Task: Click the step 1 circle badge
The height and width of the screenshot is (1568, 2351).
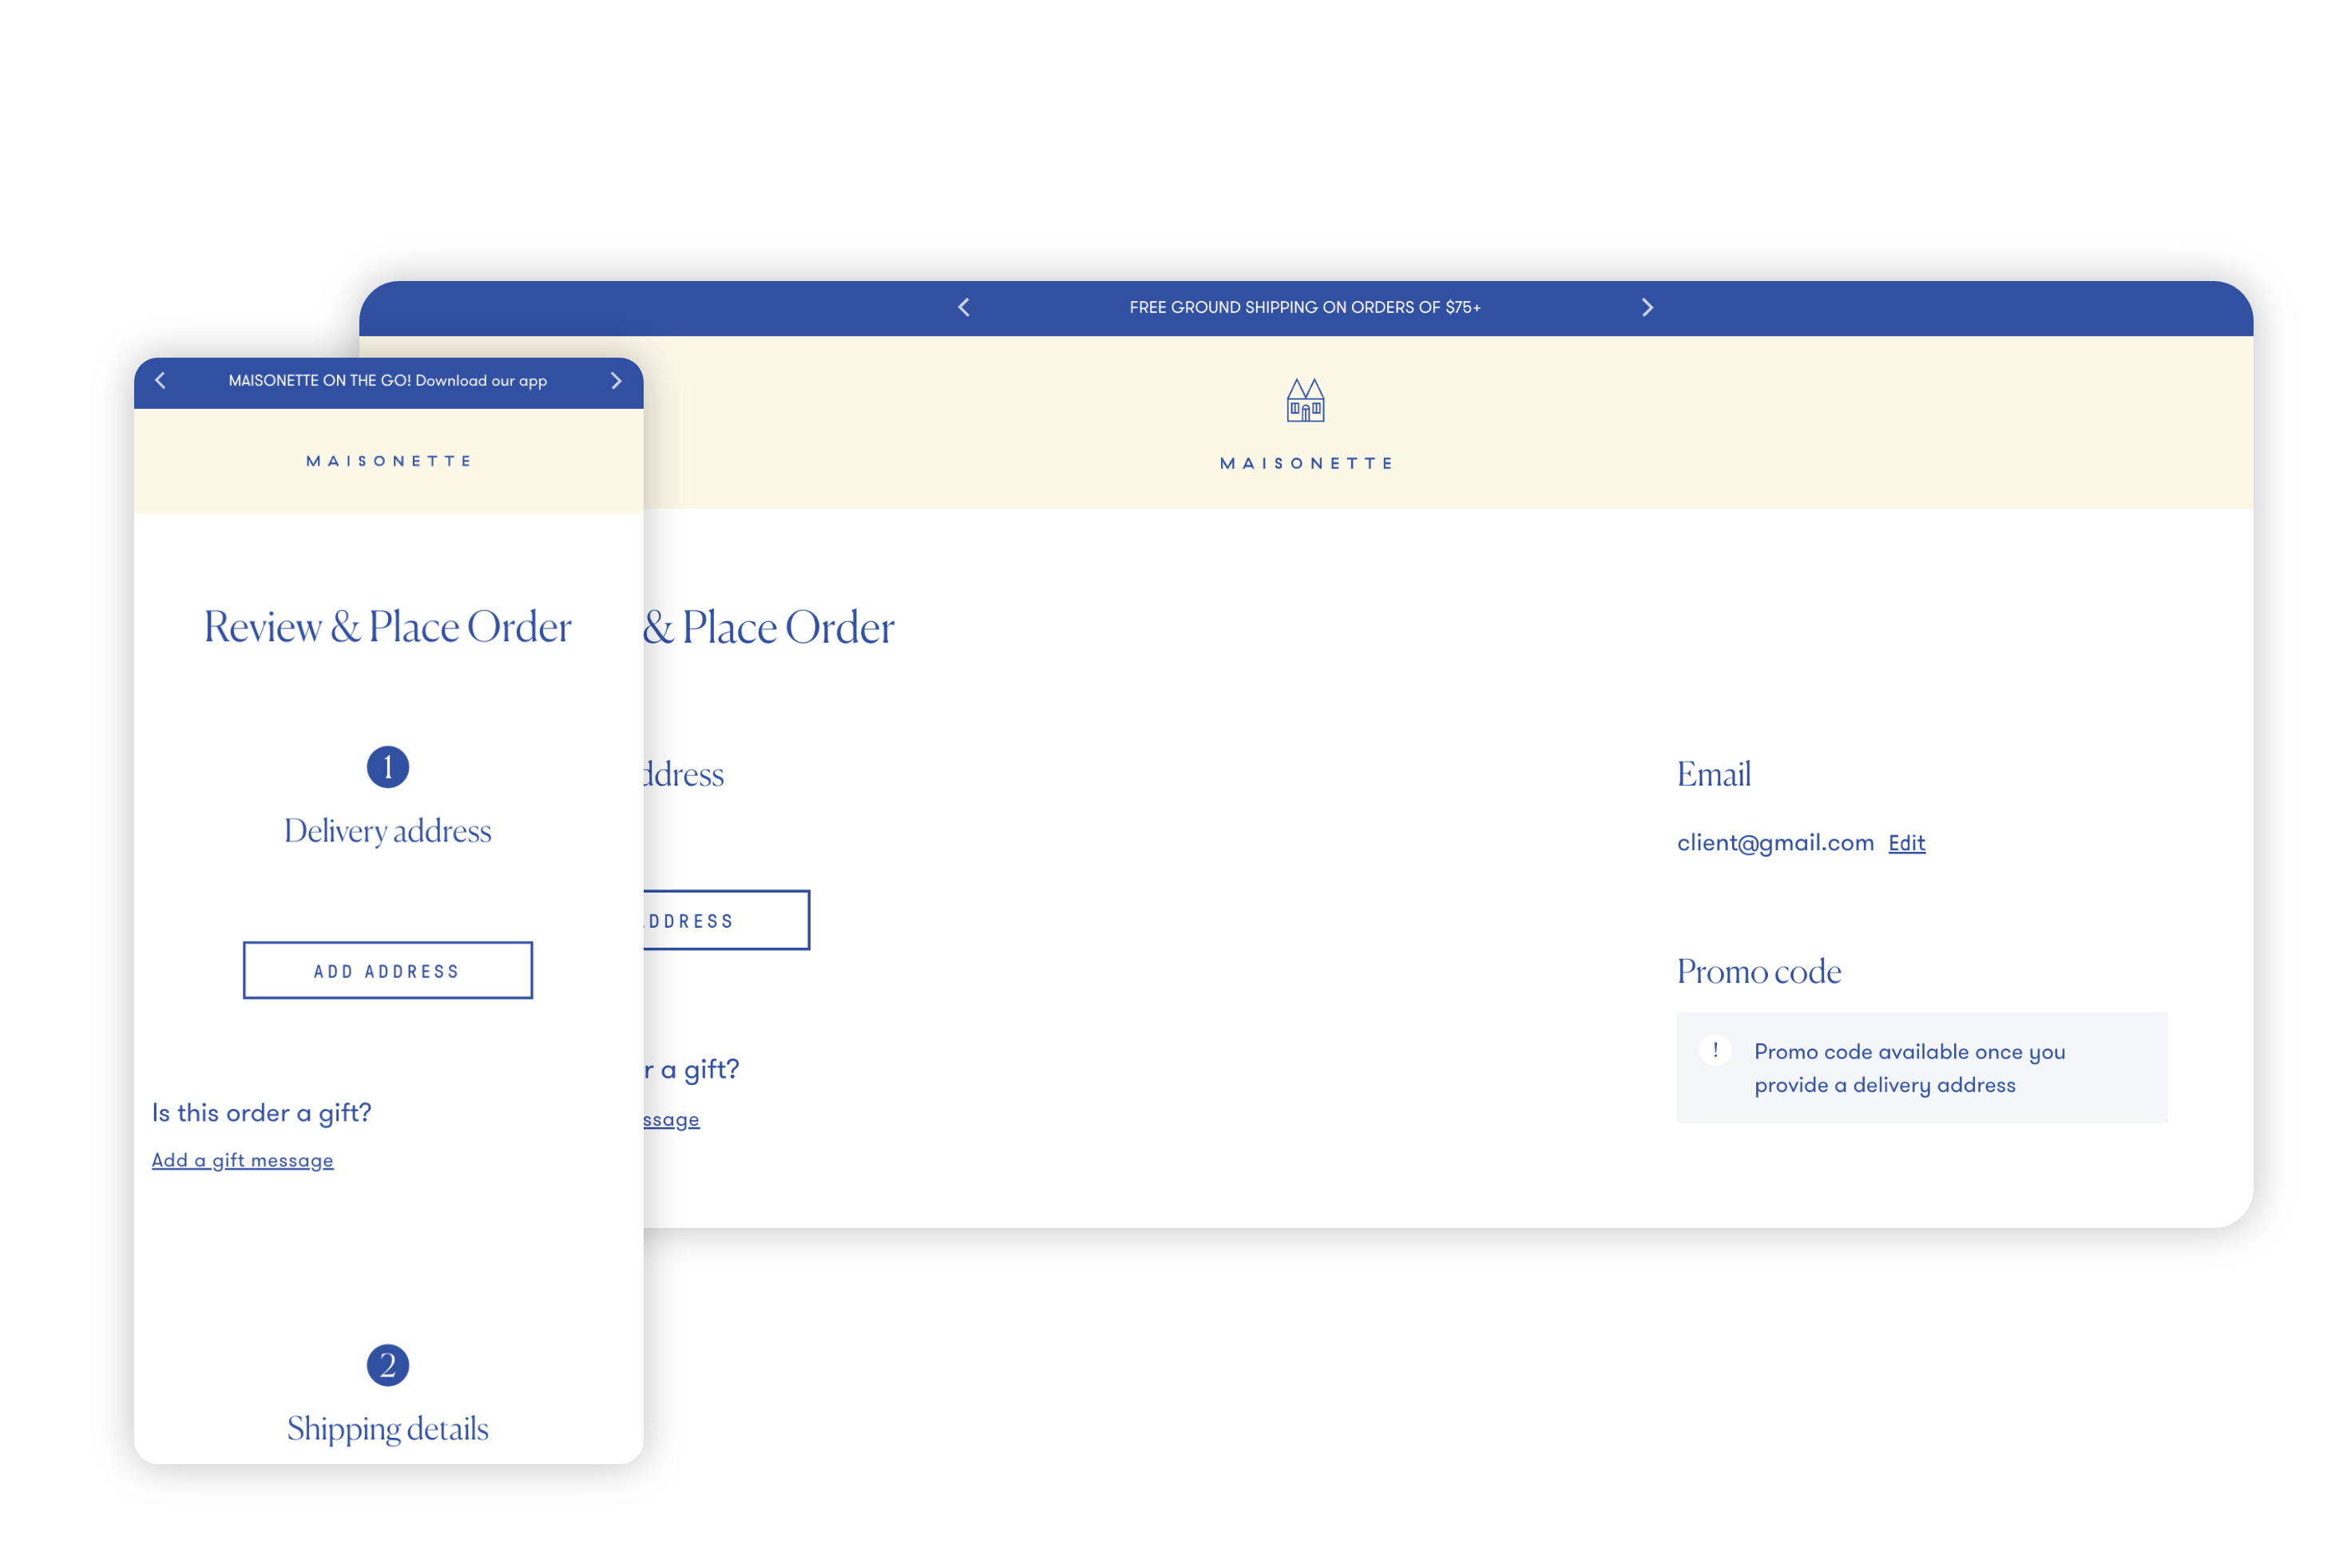Action: [388, 767]
